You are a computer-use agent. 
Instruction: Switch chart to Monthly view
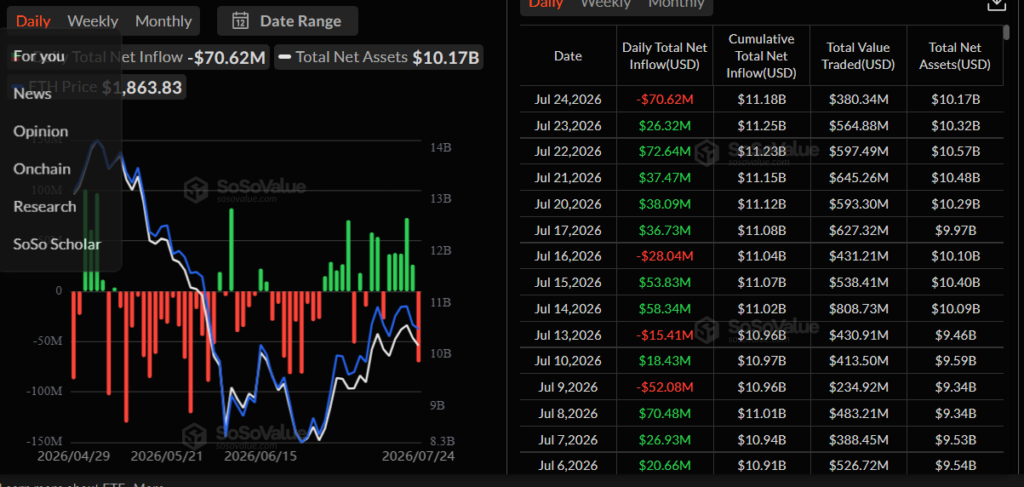pos(163,21)
